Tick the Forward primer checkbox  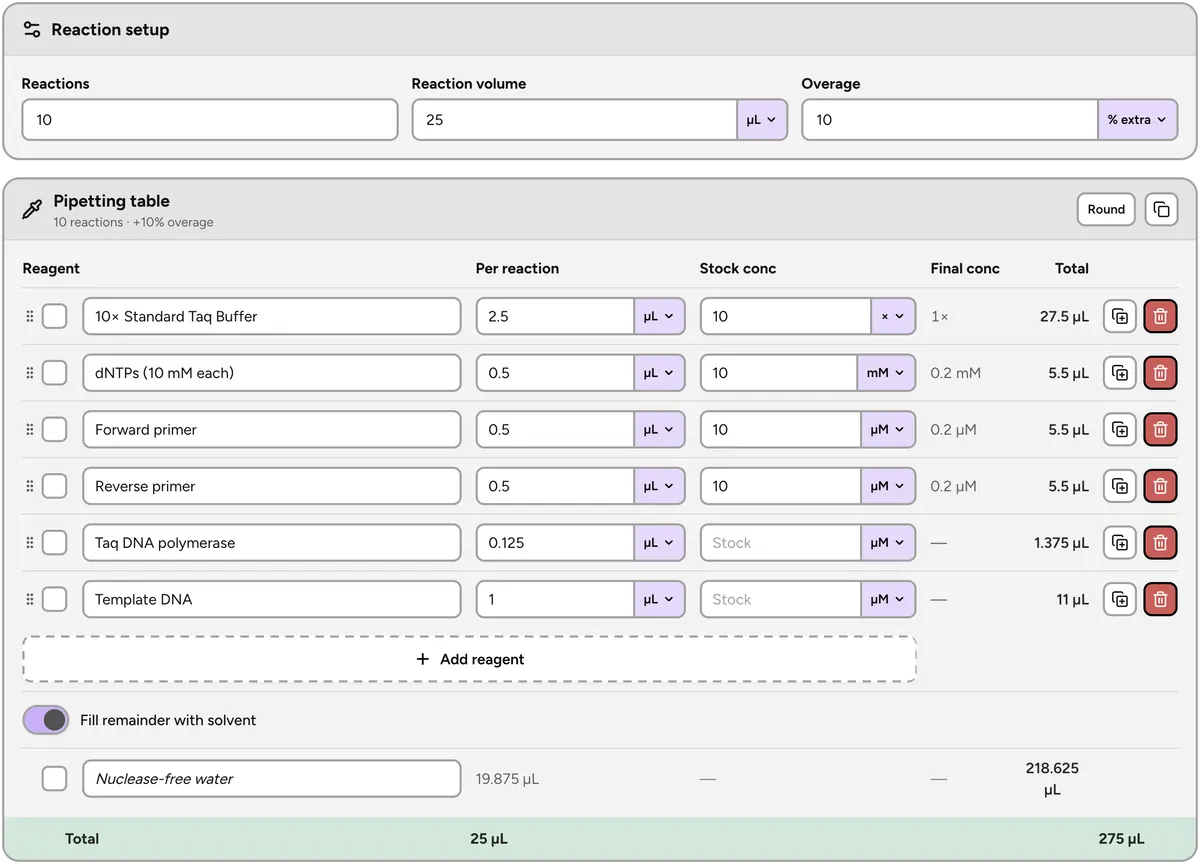(x=54, y=430)
